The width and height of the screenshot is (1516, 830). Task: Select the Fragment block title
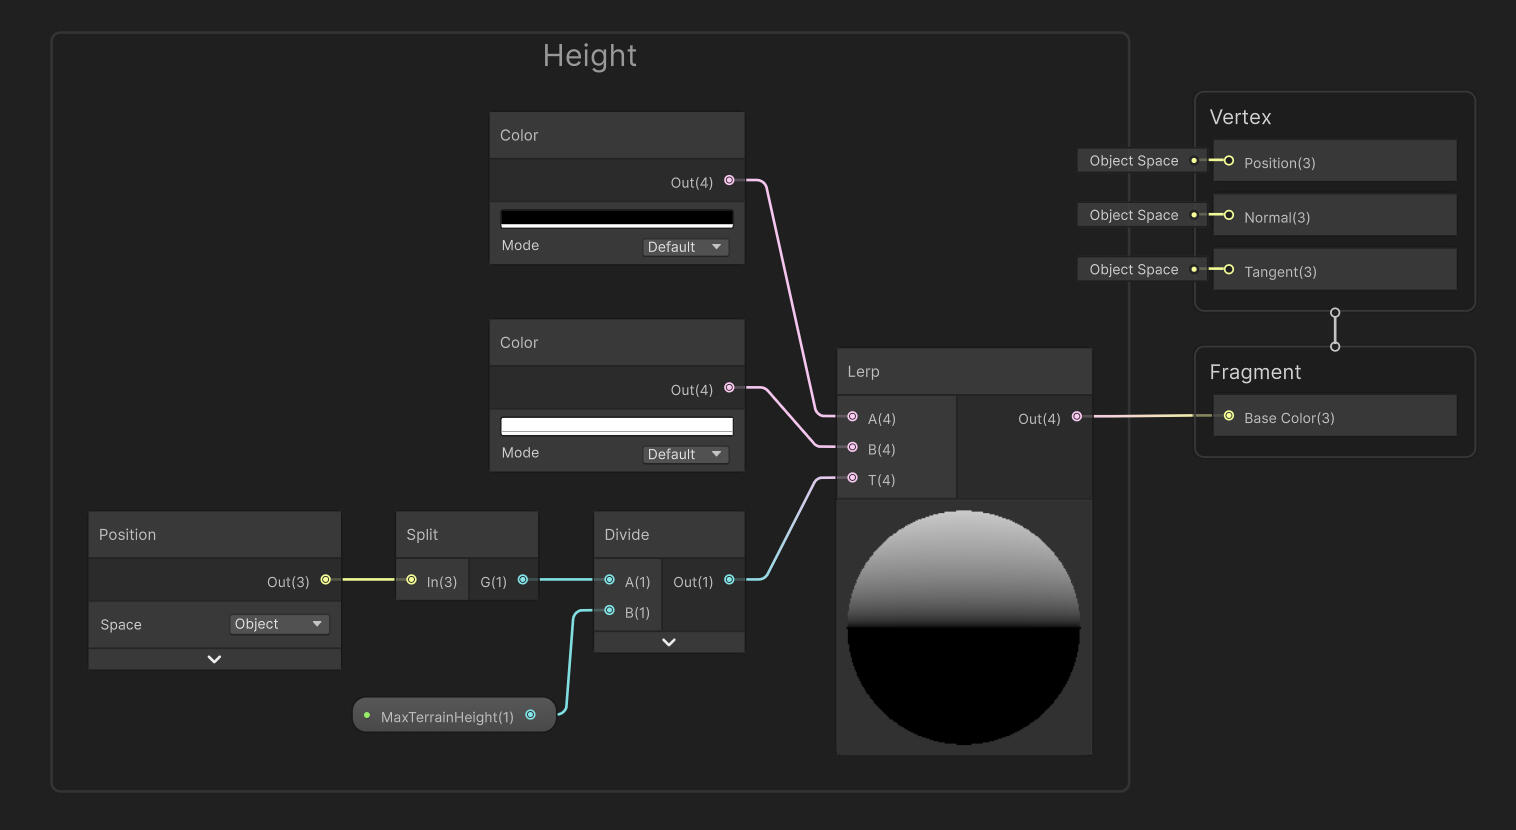pos(1255,372)
